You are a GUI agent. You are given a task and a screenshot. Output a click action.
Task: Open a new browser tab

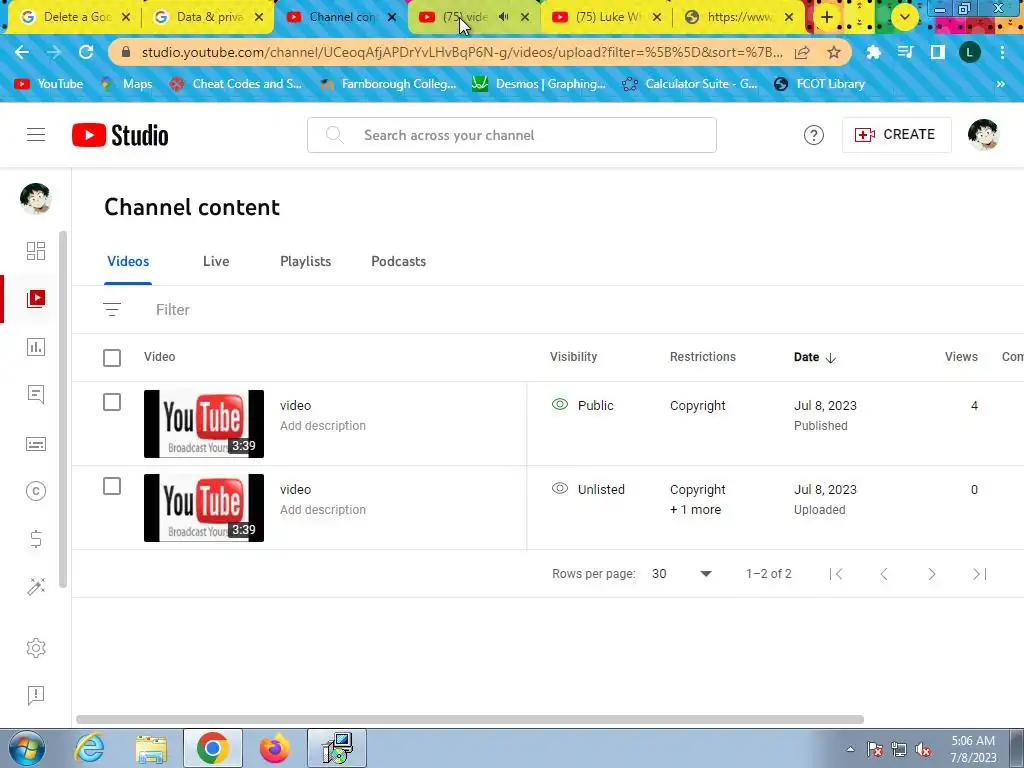827,17
